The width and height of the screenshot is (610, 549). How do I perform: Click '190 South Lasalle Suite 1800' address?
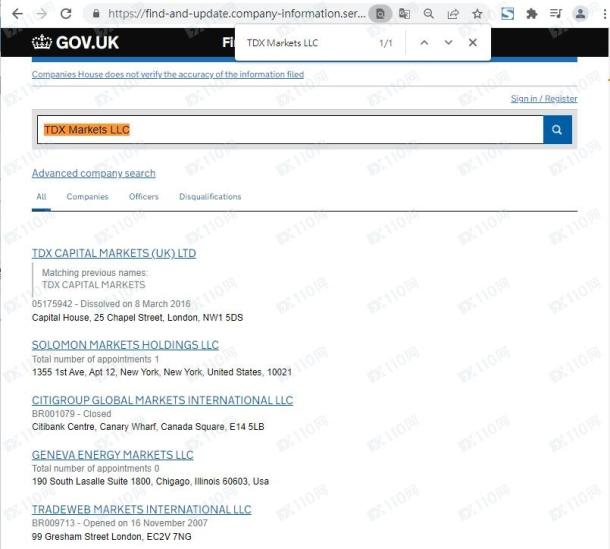[150, 481]
